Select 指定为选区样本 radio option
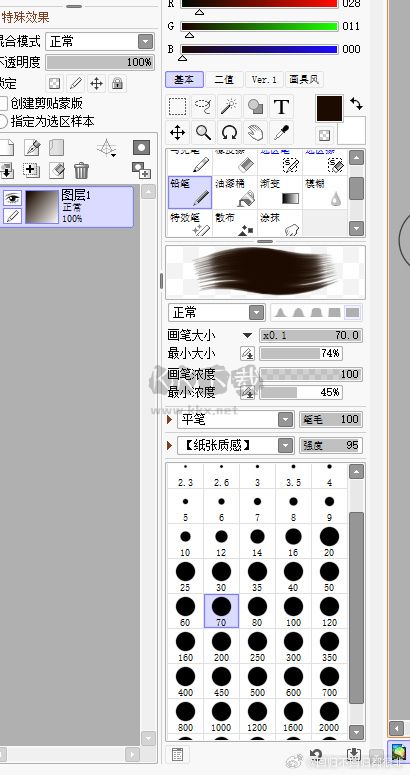This screenshot has height=775, width=410. [x=2, y=121]
